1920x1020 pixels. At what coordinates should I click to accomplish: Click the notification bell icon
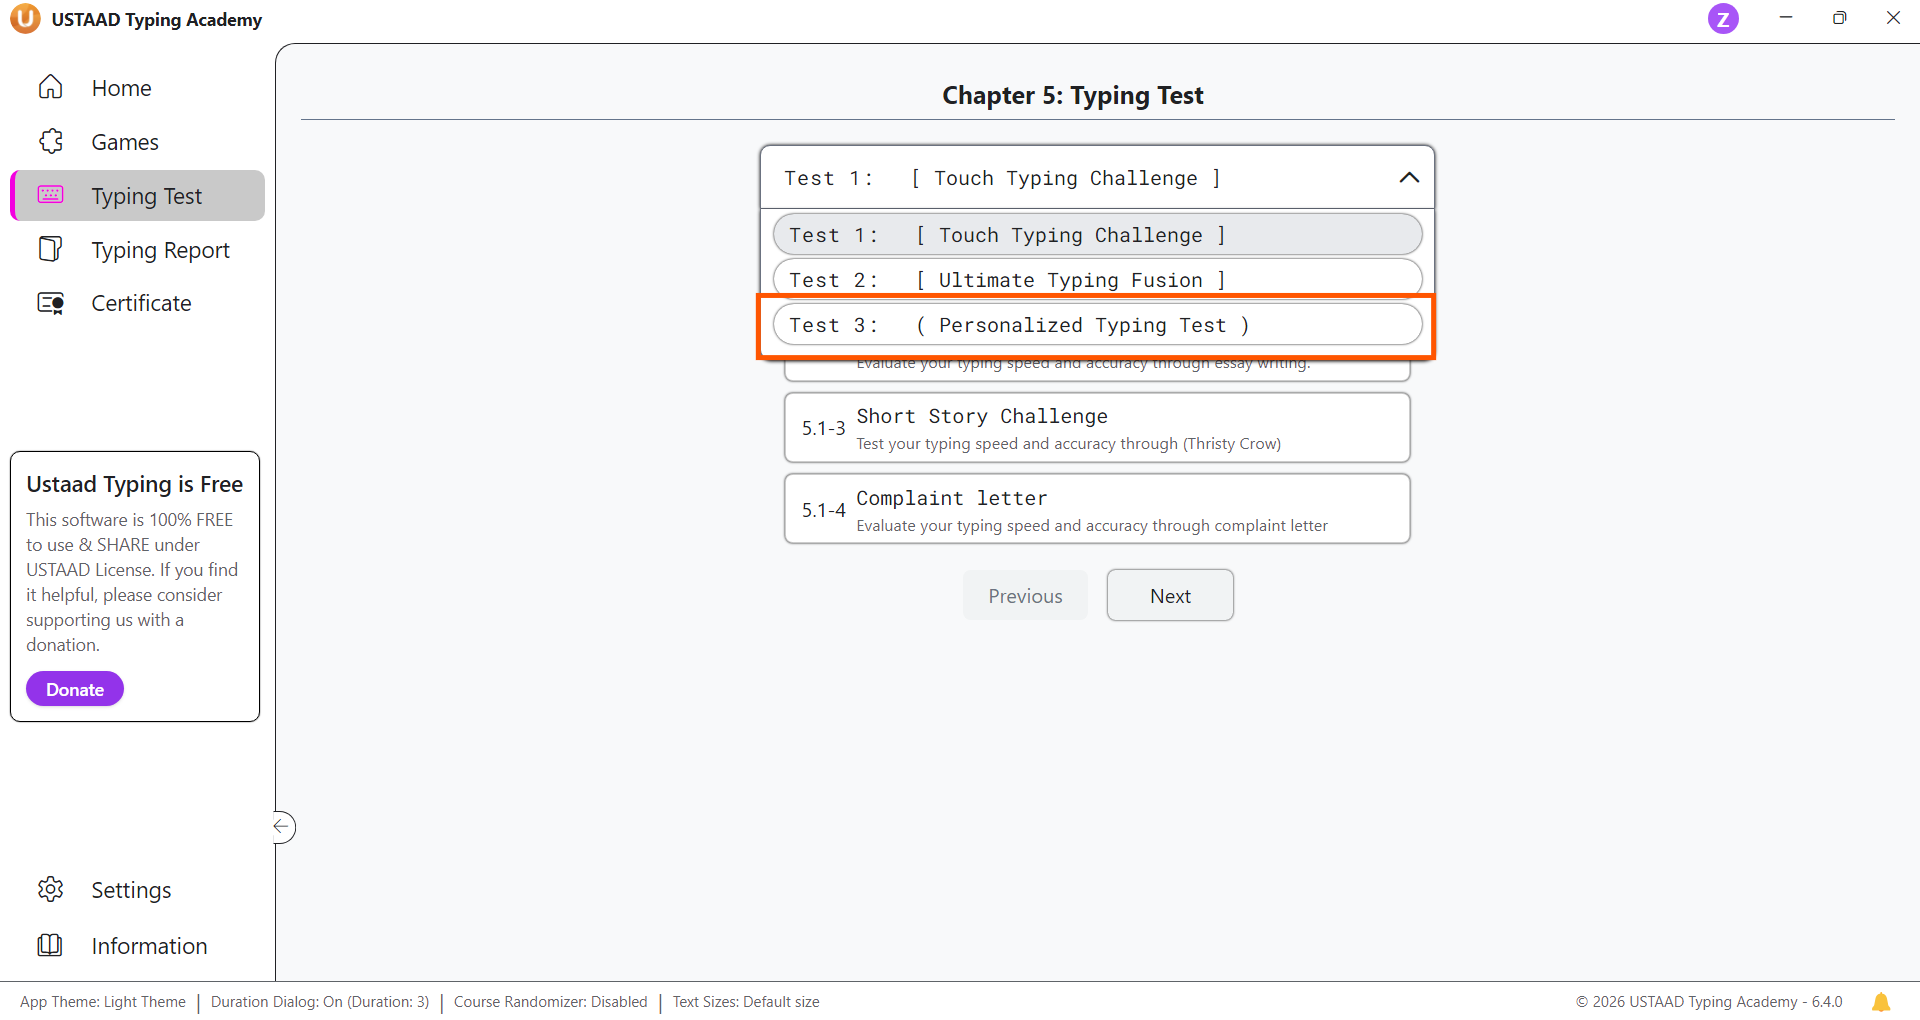click(x=1881, y=1002)
